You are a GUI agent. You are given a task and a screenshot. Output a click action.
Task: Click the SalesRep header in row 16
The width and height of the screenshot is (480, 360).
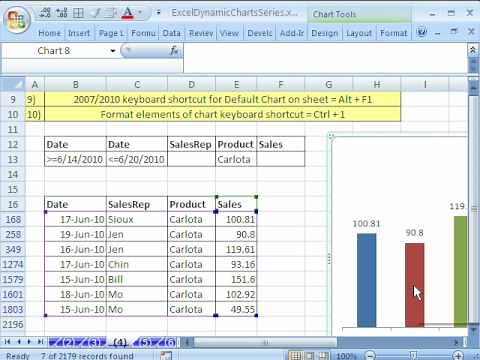coord(137,204)
